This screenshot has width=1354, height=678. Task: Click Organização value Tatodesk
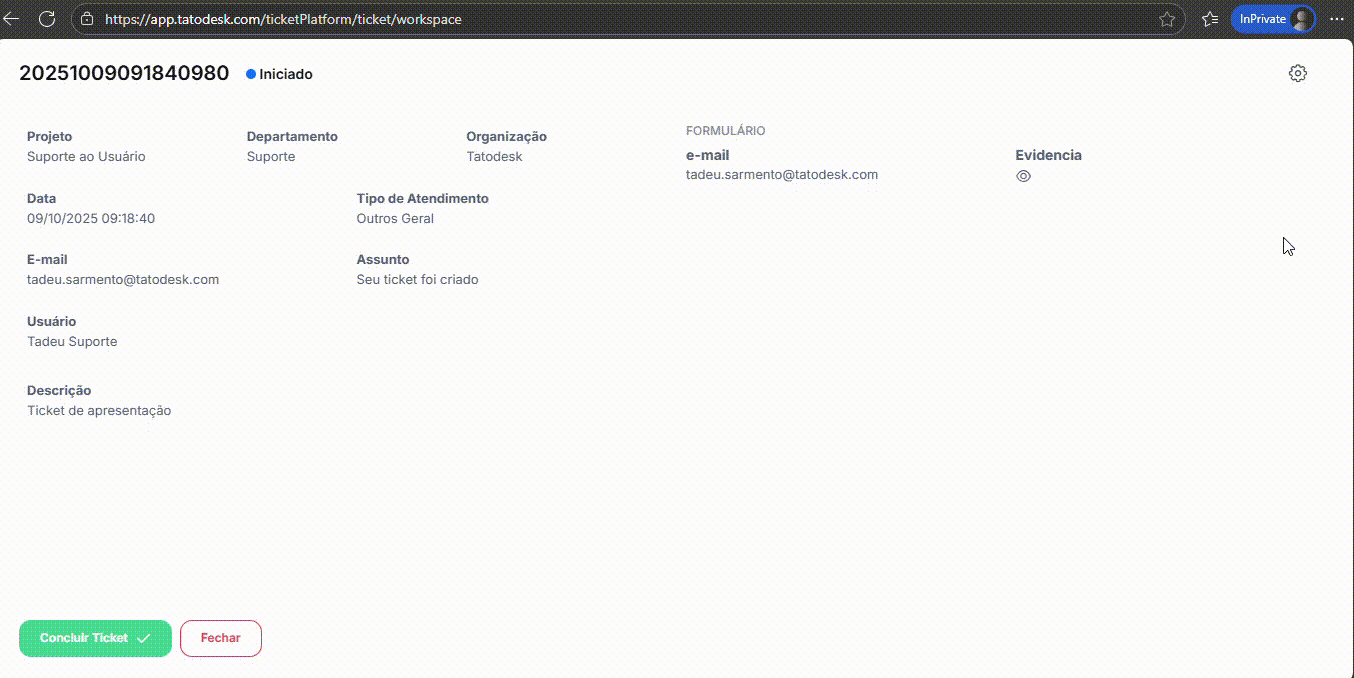pyautogui.click(x=494, y=157)
